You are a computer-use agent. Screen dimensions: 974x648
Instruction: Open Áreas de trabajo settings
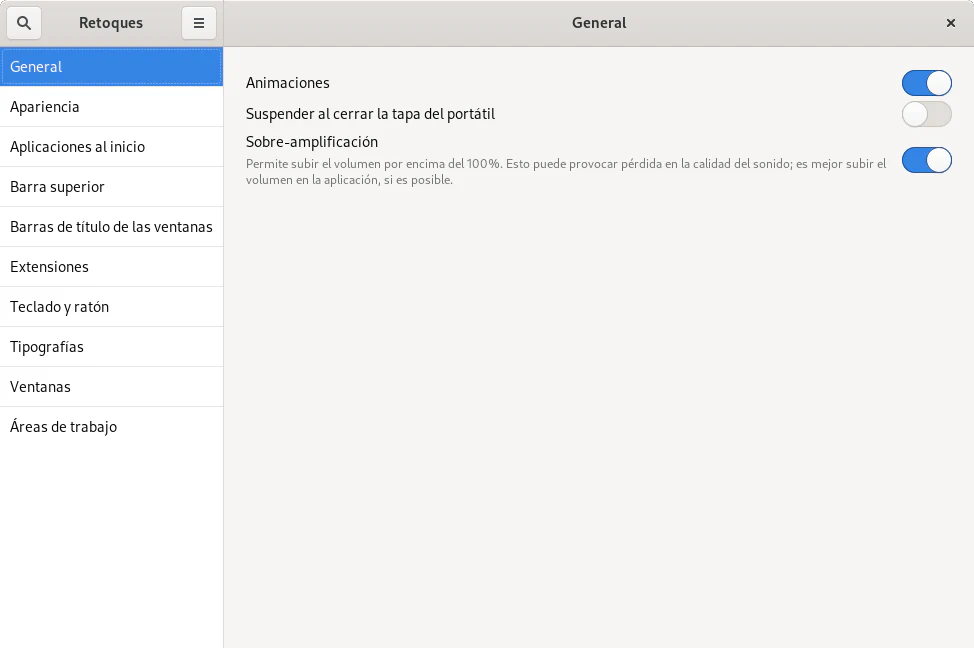point(111,427)
